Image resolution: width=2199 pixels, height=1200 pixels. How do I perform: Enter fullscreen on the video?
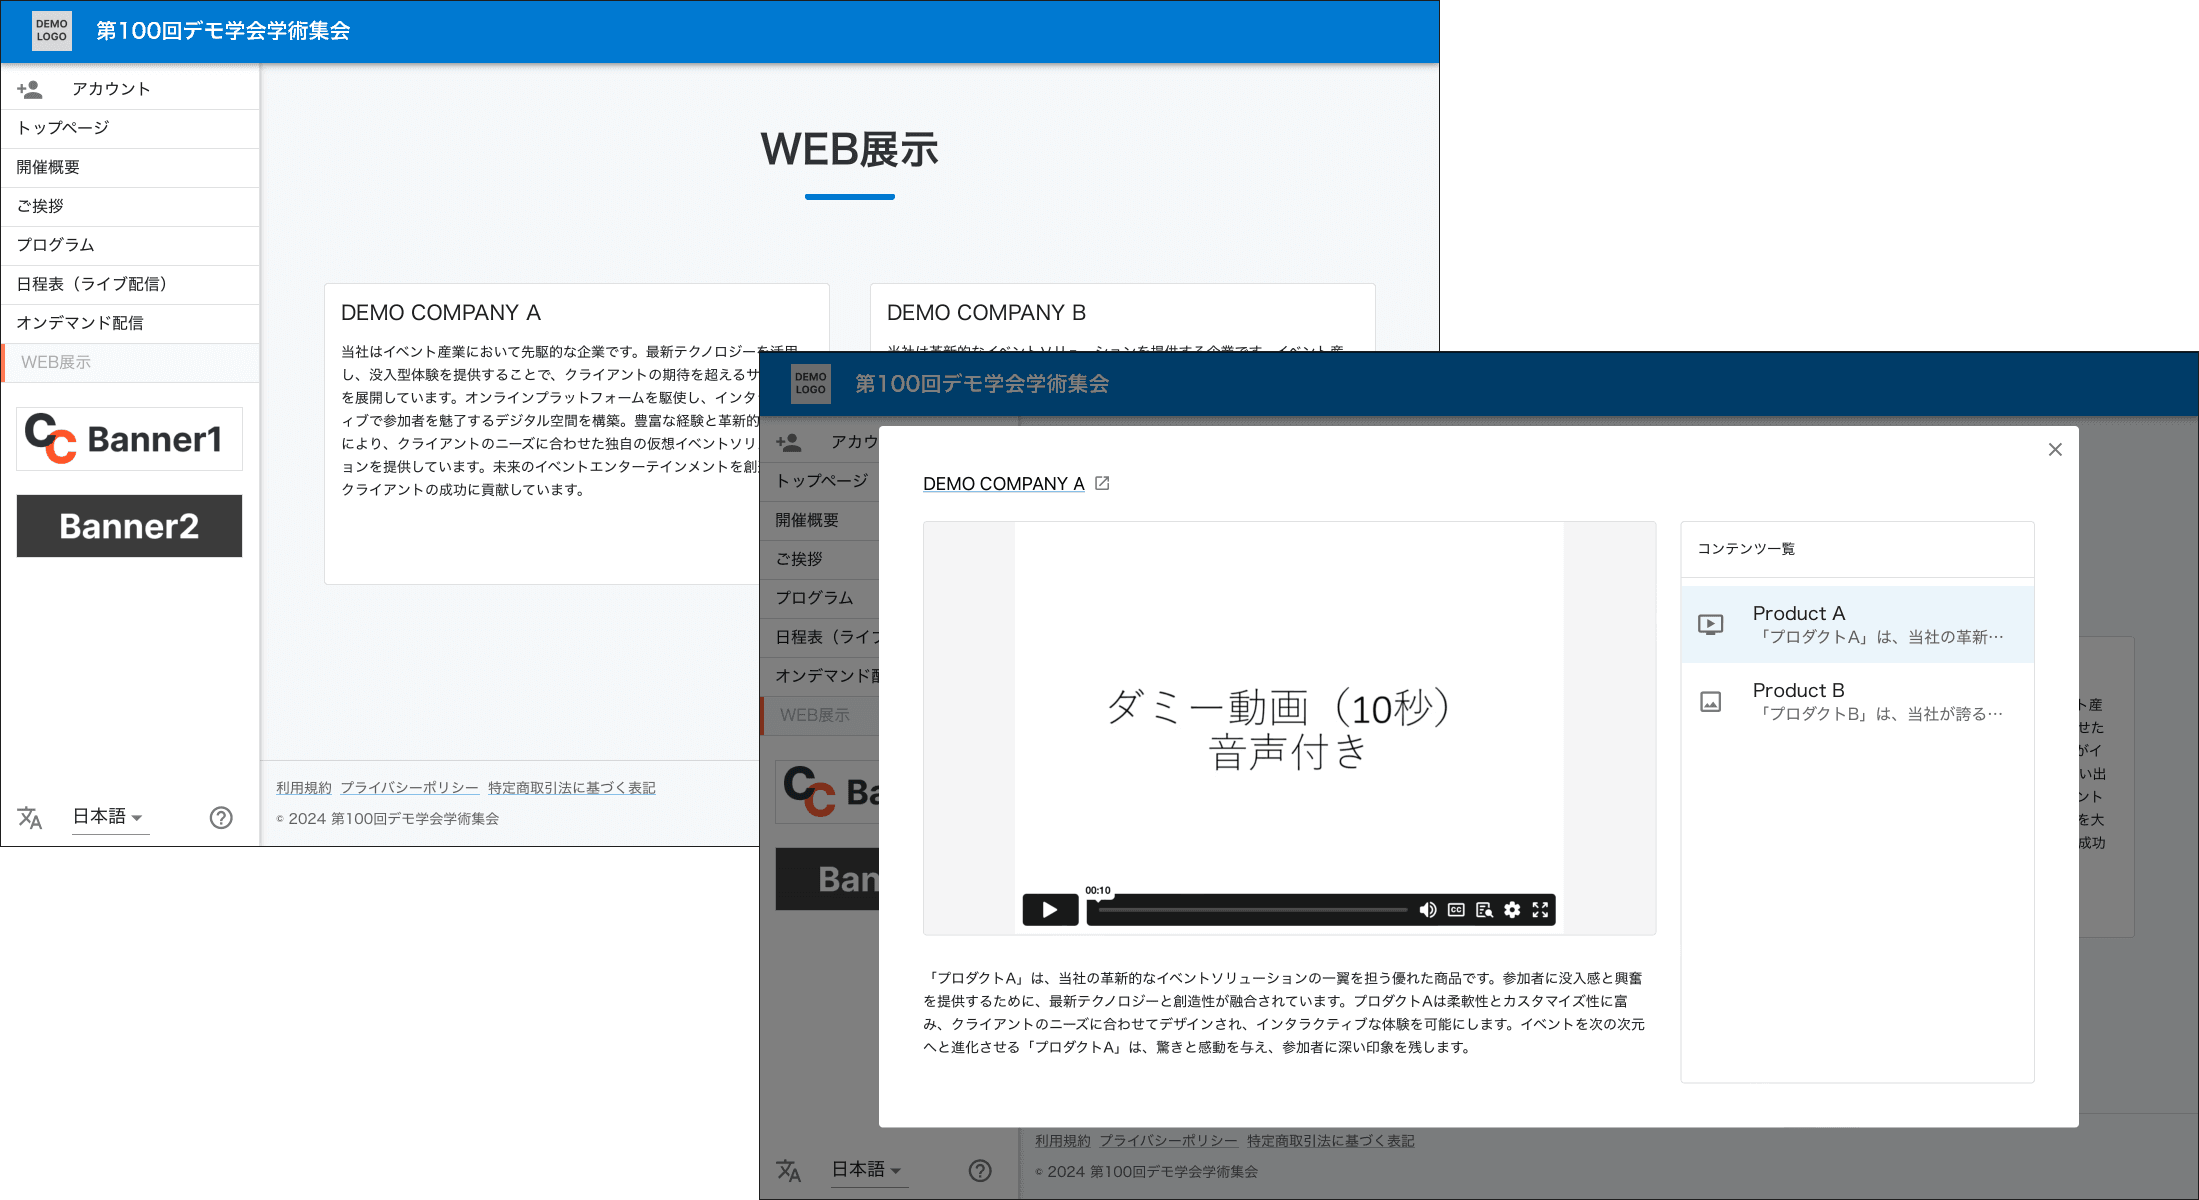point(1540,910)
